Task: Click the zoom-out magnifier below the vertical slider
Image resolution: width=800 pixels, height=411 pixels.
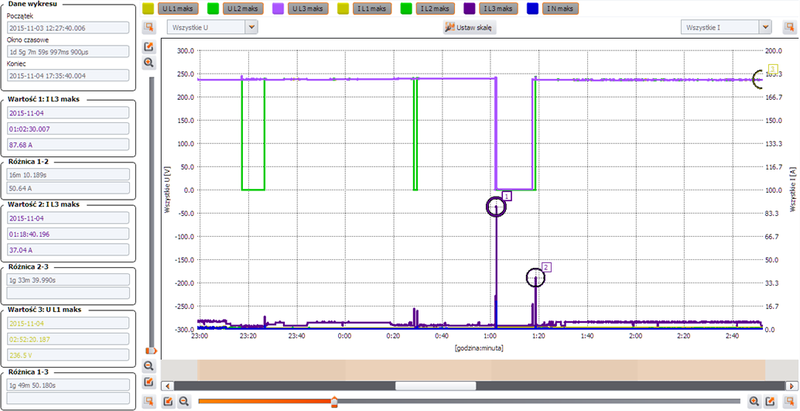Action: pyautogui.click(x=149, y=366)
